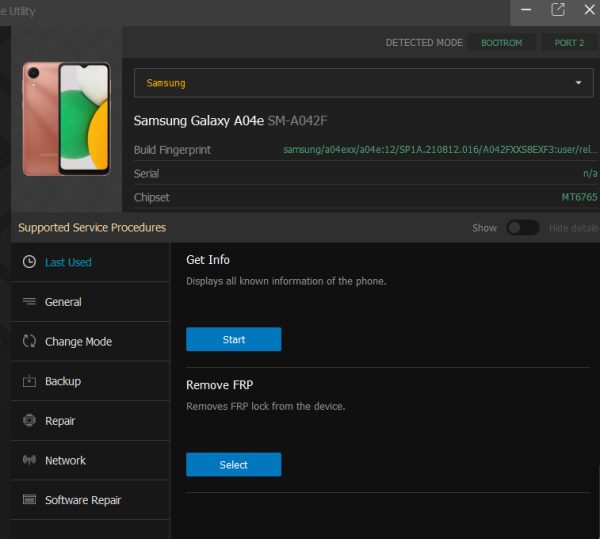Click the MT6765 chipset value
Screen dimensions: 600x539
click(x=579, y=197)
